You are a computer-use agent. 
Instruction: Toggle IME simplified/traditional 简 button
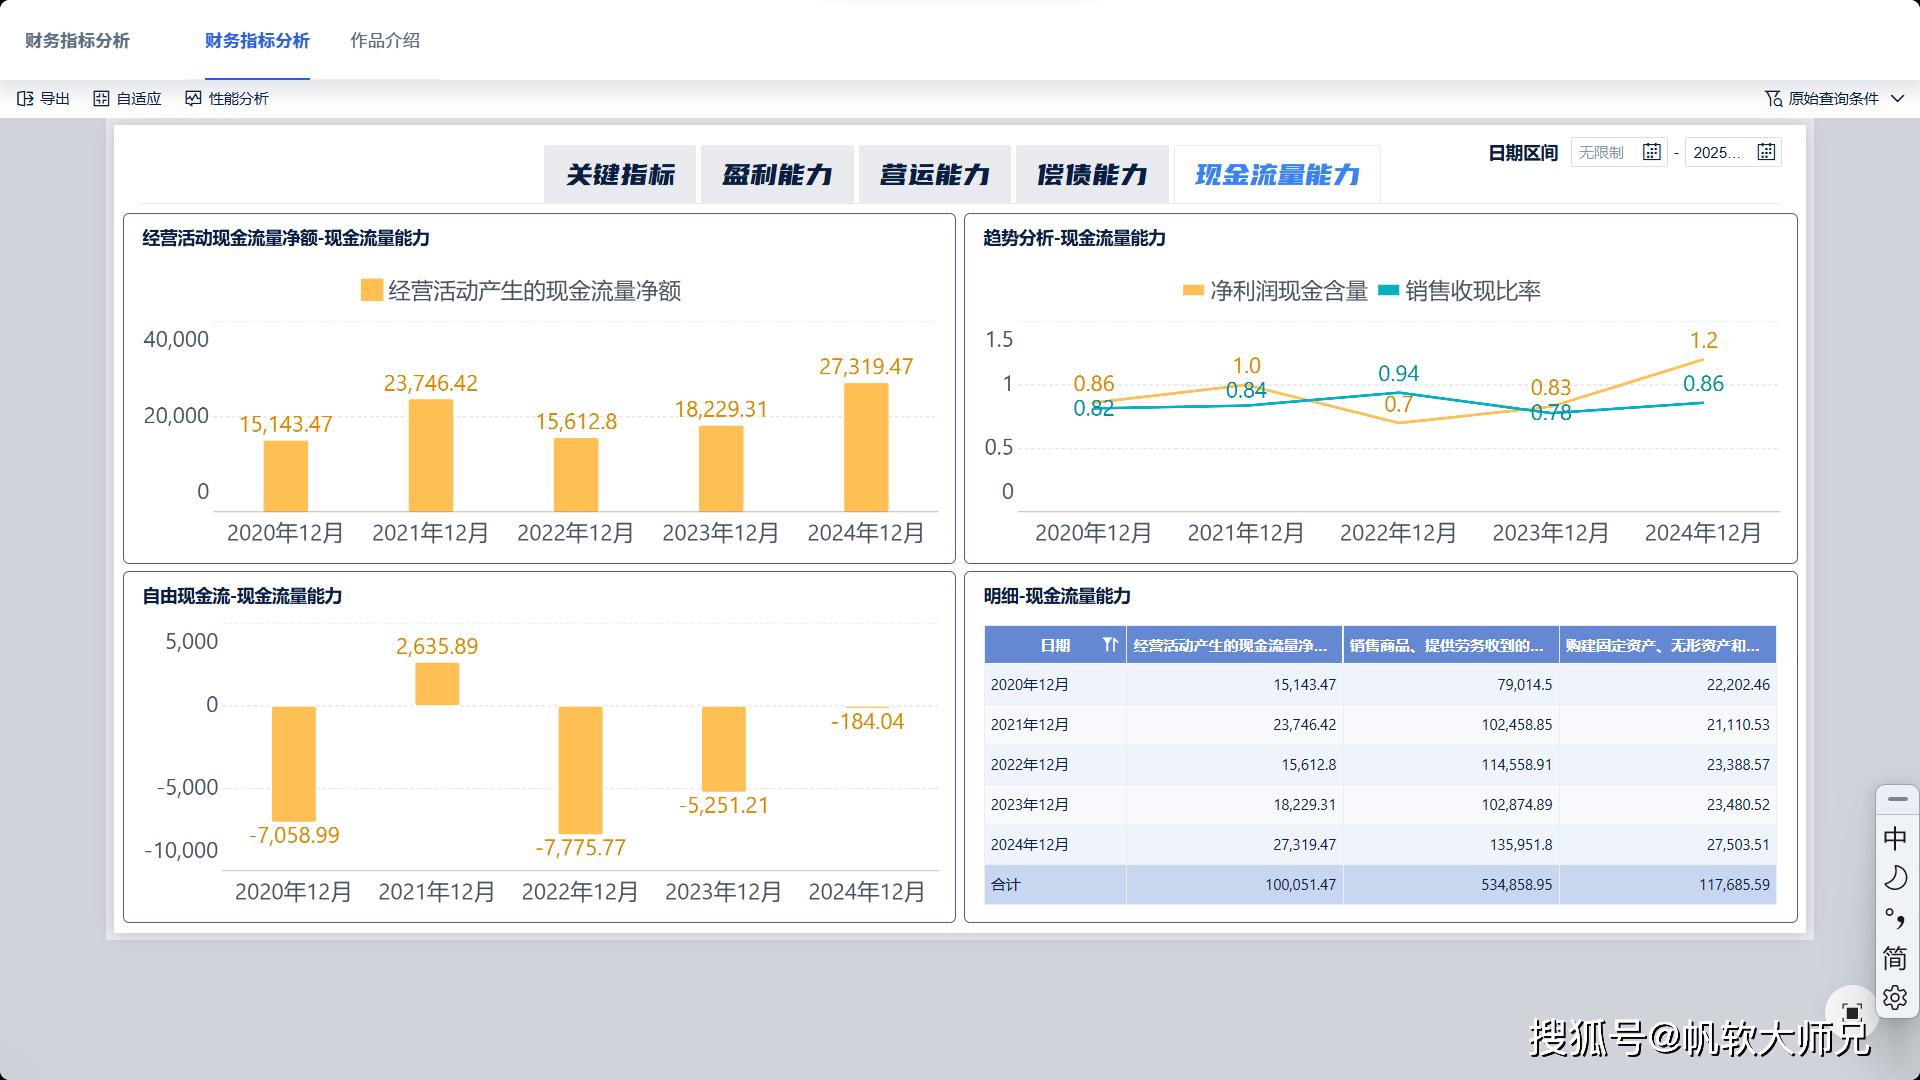coord(1895,958)
